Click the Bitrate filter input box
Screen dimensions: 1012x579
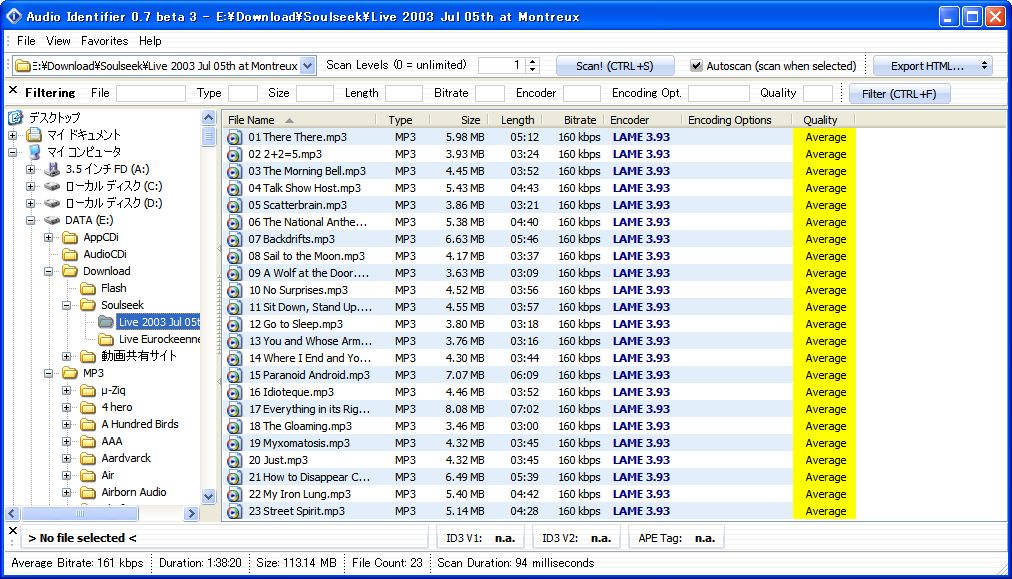point(490,94)
